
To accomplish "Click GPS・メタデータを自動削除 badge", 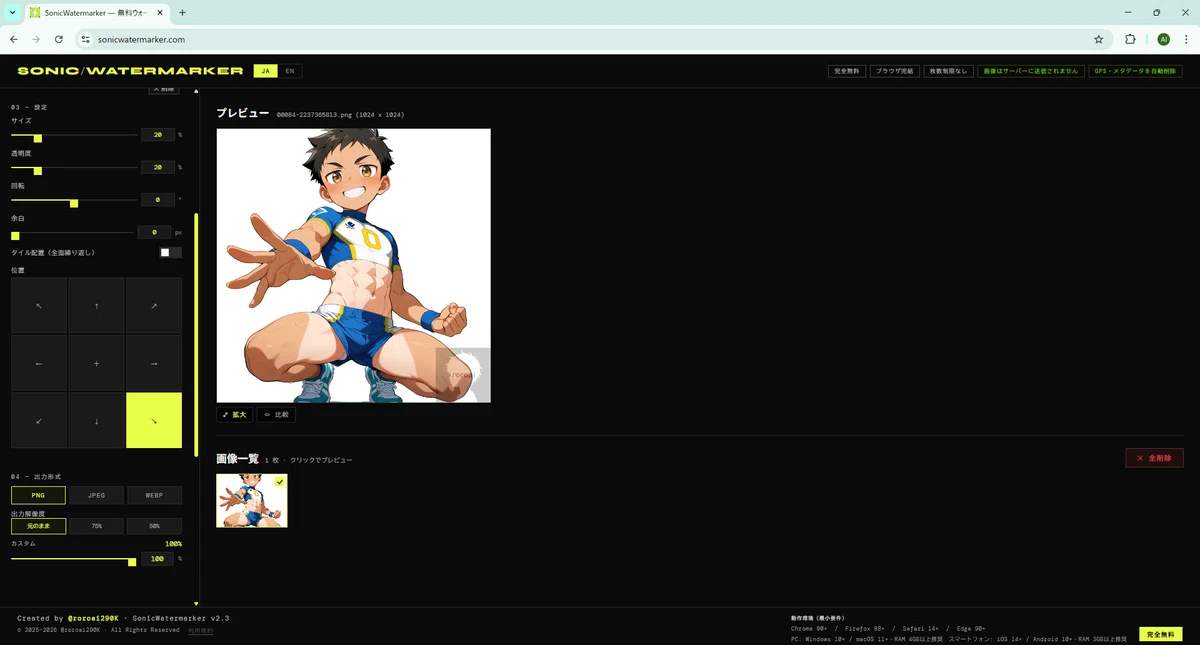I will coord(1136,71).
